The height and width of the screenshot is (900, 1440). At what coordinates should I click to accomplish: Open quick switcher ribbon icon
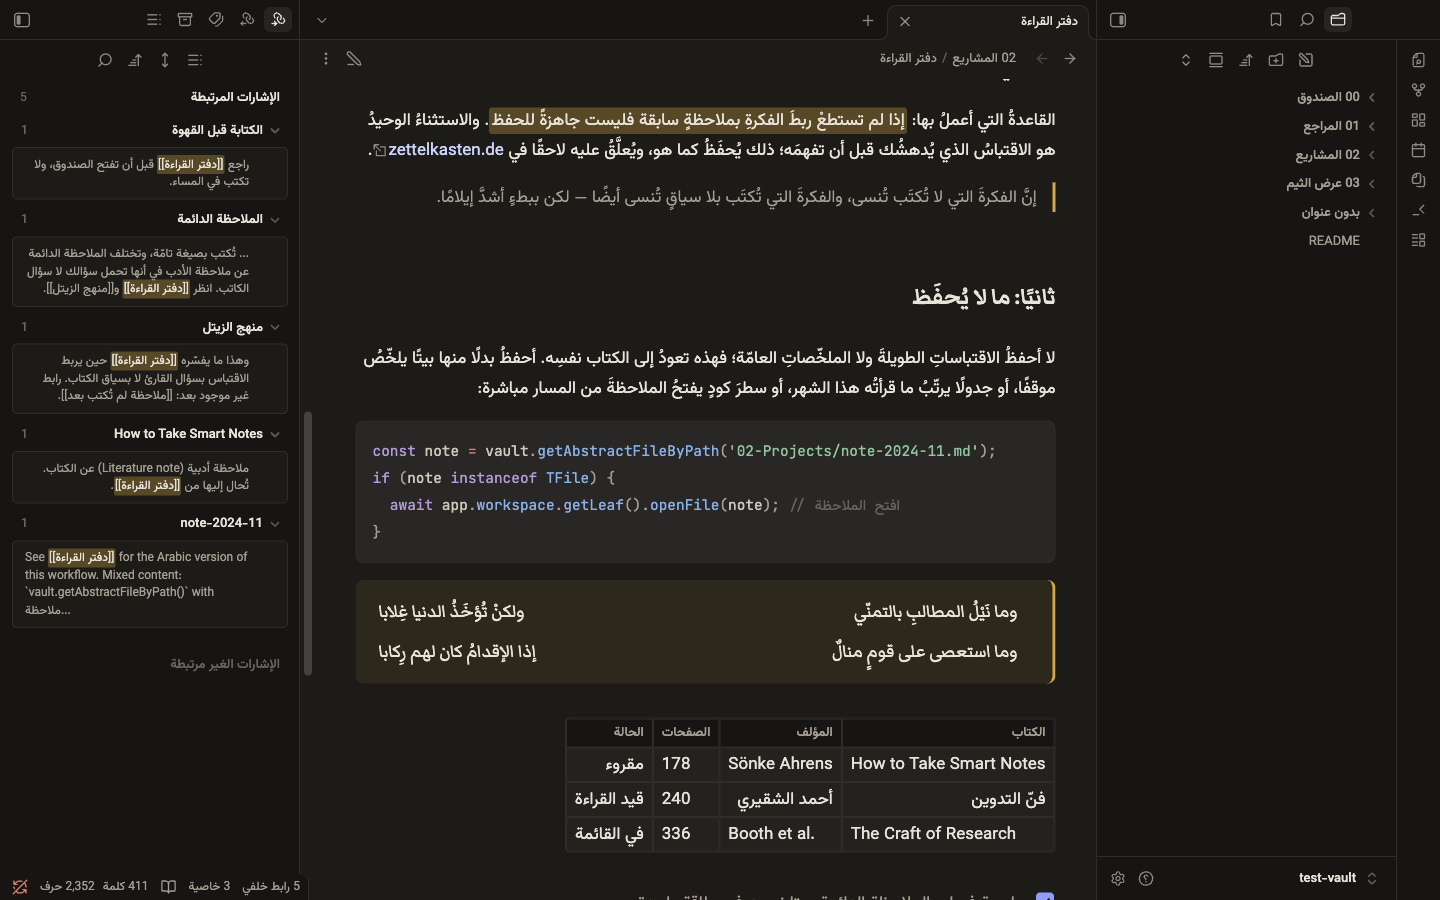pos(1418,60)
